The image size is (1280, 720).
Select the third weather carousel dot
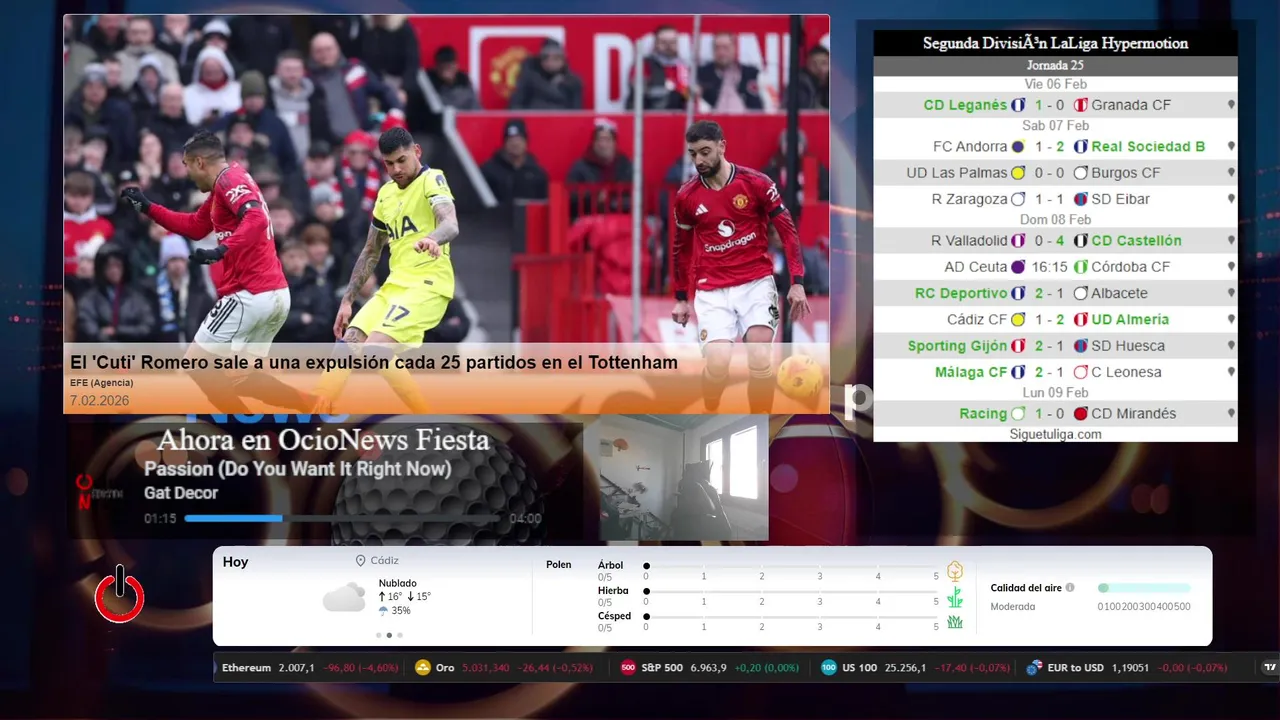pyautogui.click(x=400, y=635)
